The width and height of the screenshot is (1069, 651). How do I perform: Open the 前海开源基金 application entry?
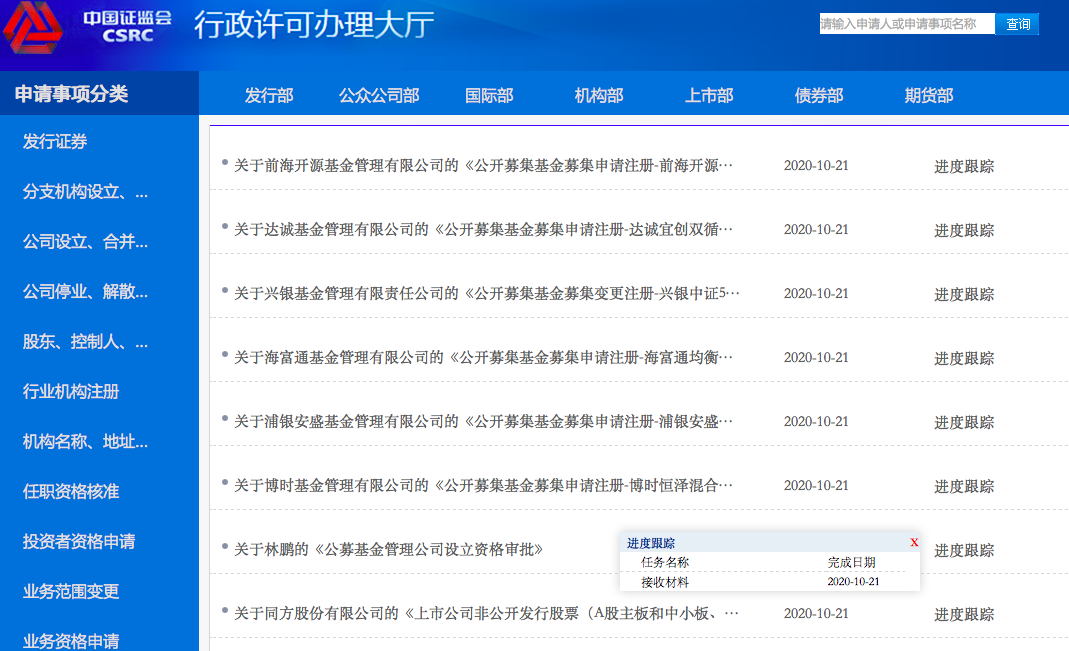coord(483,166)
